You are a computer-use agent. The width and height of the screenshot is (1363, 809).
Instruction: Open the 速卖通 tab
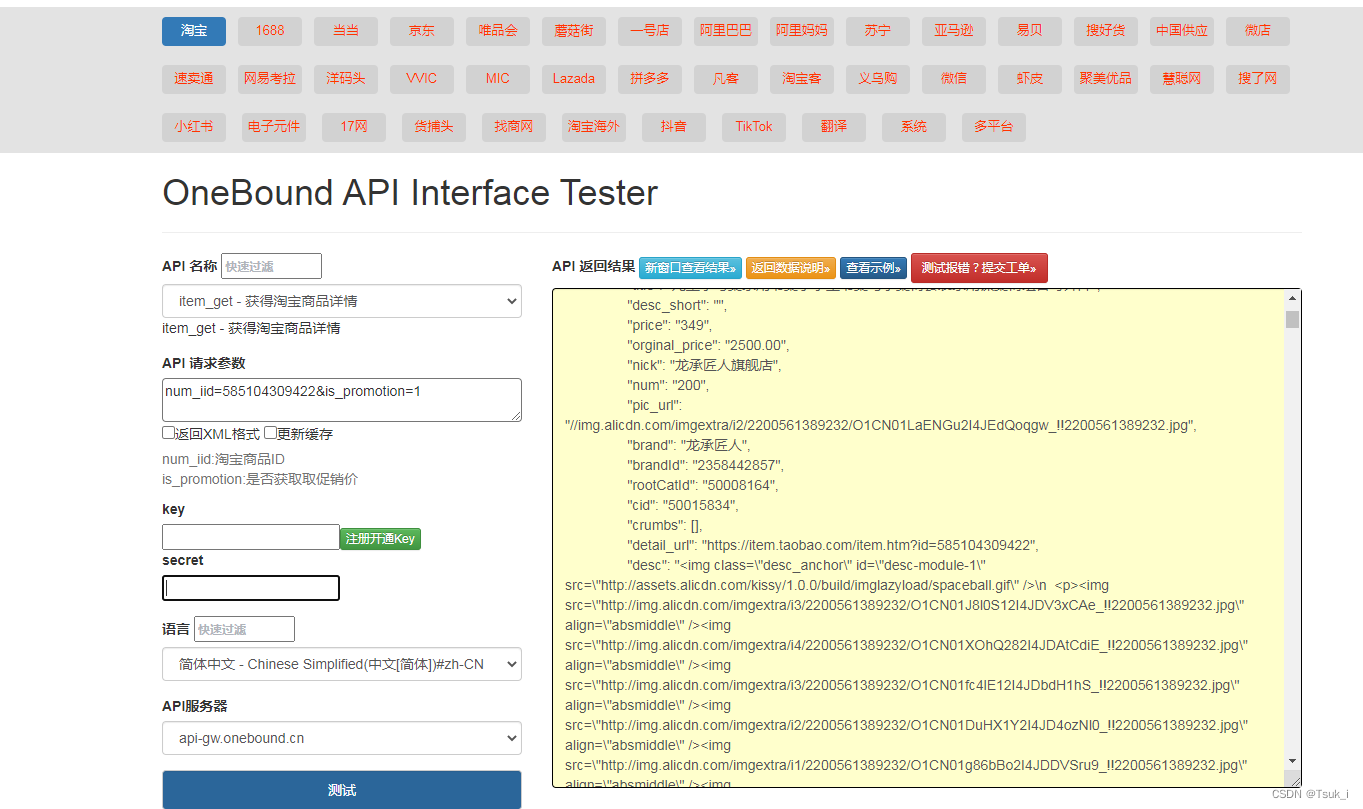coord(194,79)
